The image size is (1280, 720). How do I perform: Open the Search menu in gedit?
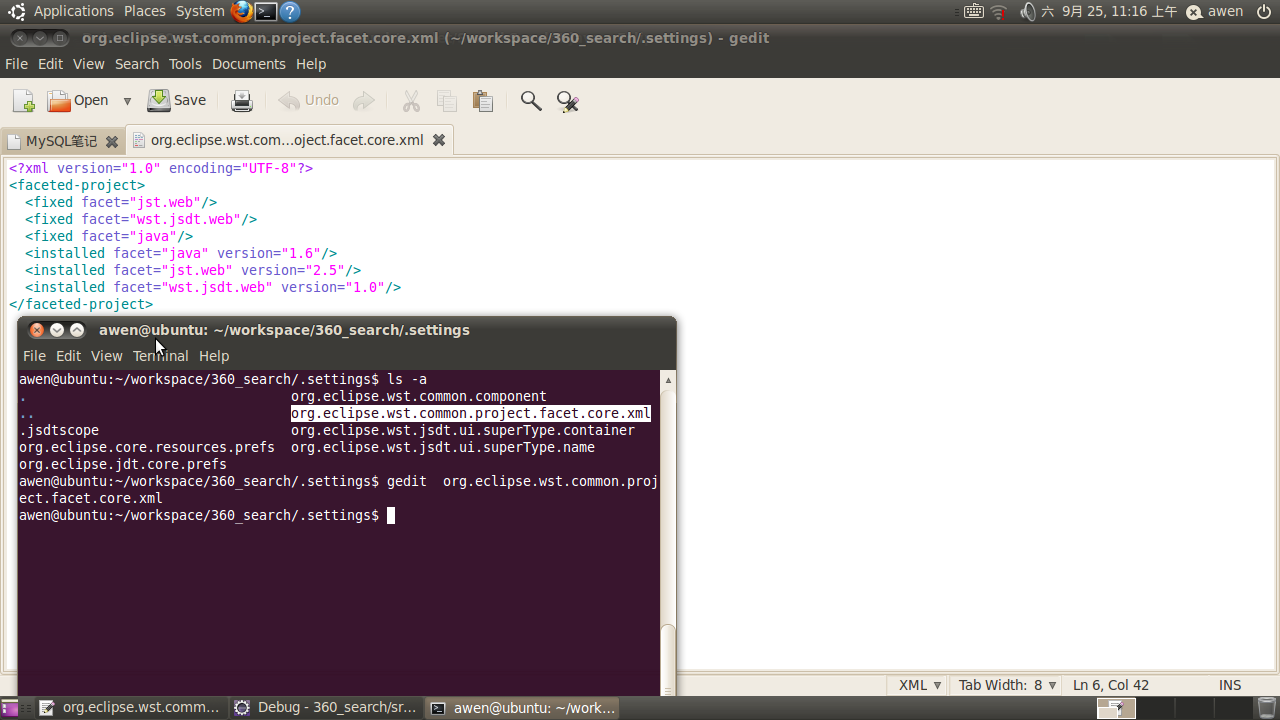pyautogui.click(x=137, y=64)
